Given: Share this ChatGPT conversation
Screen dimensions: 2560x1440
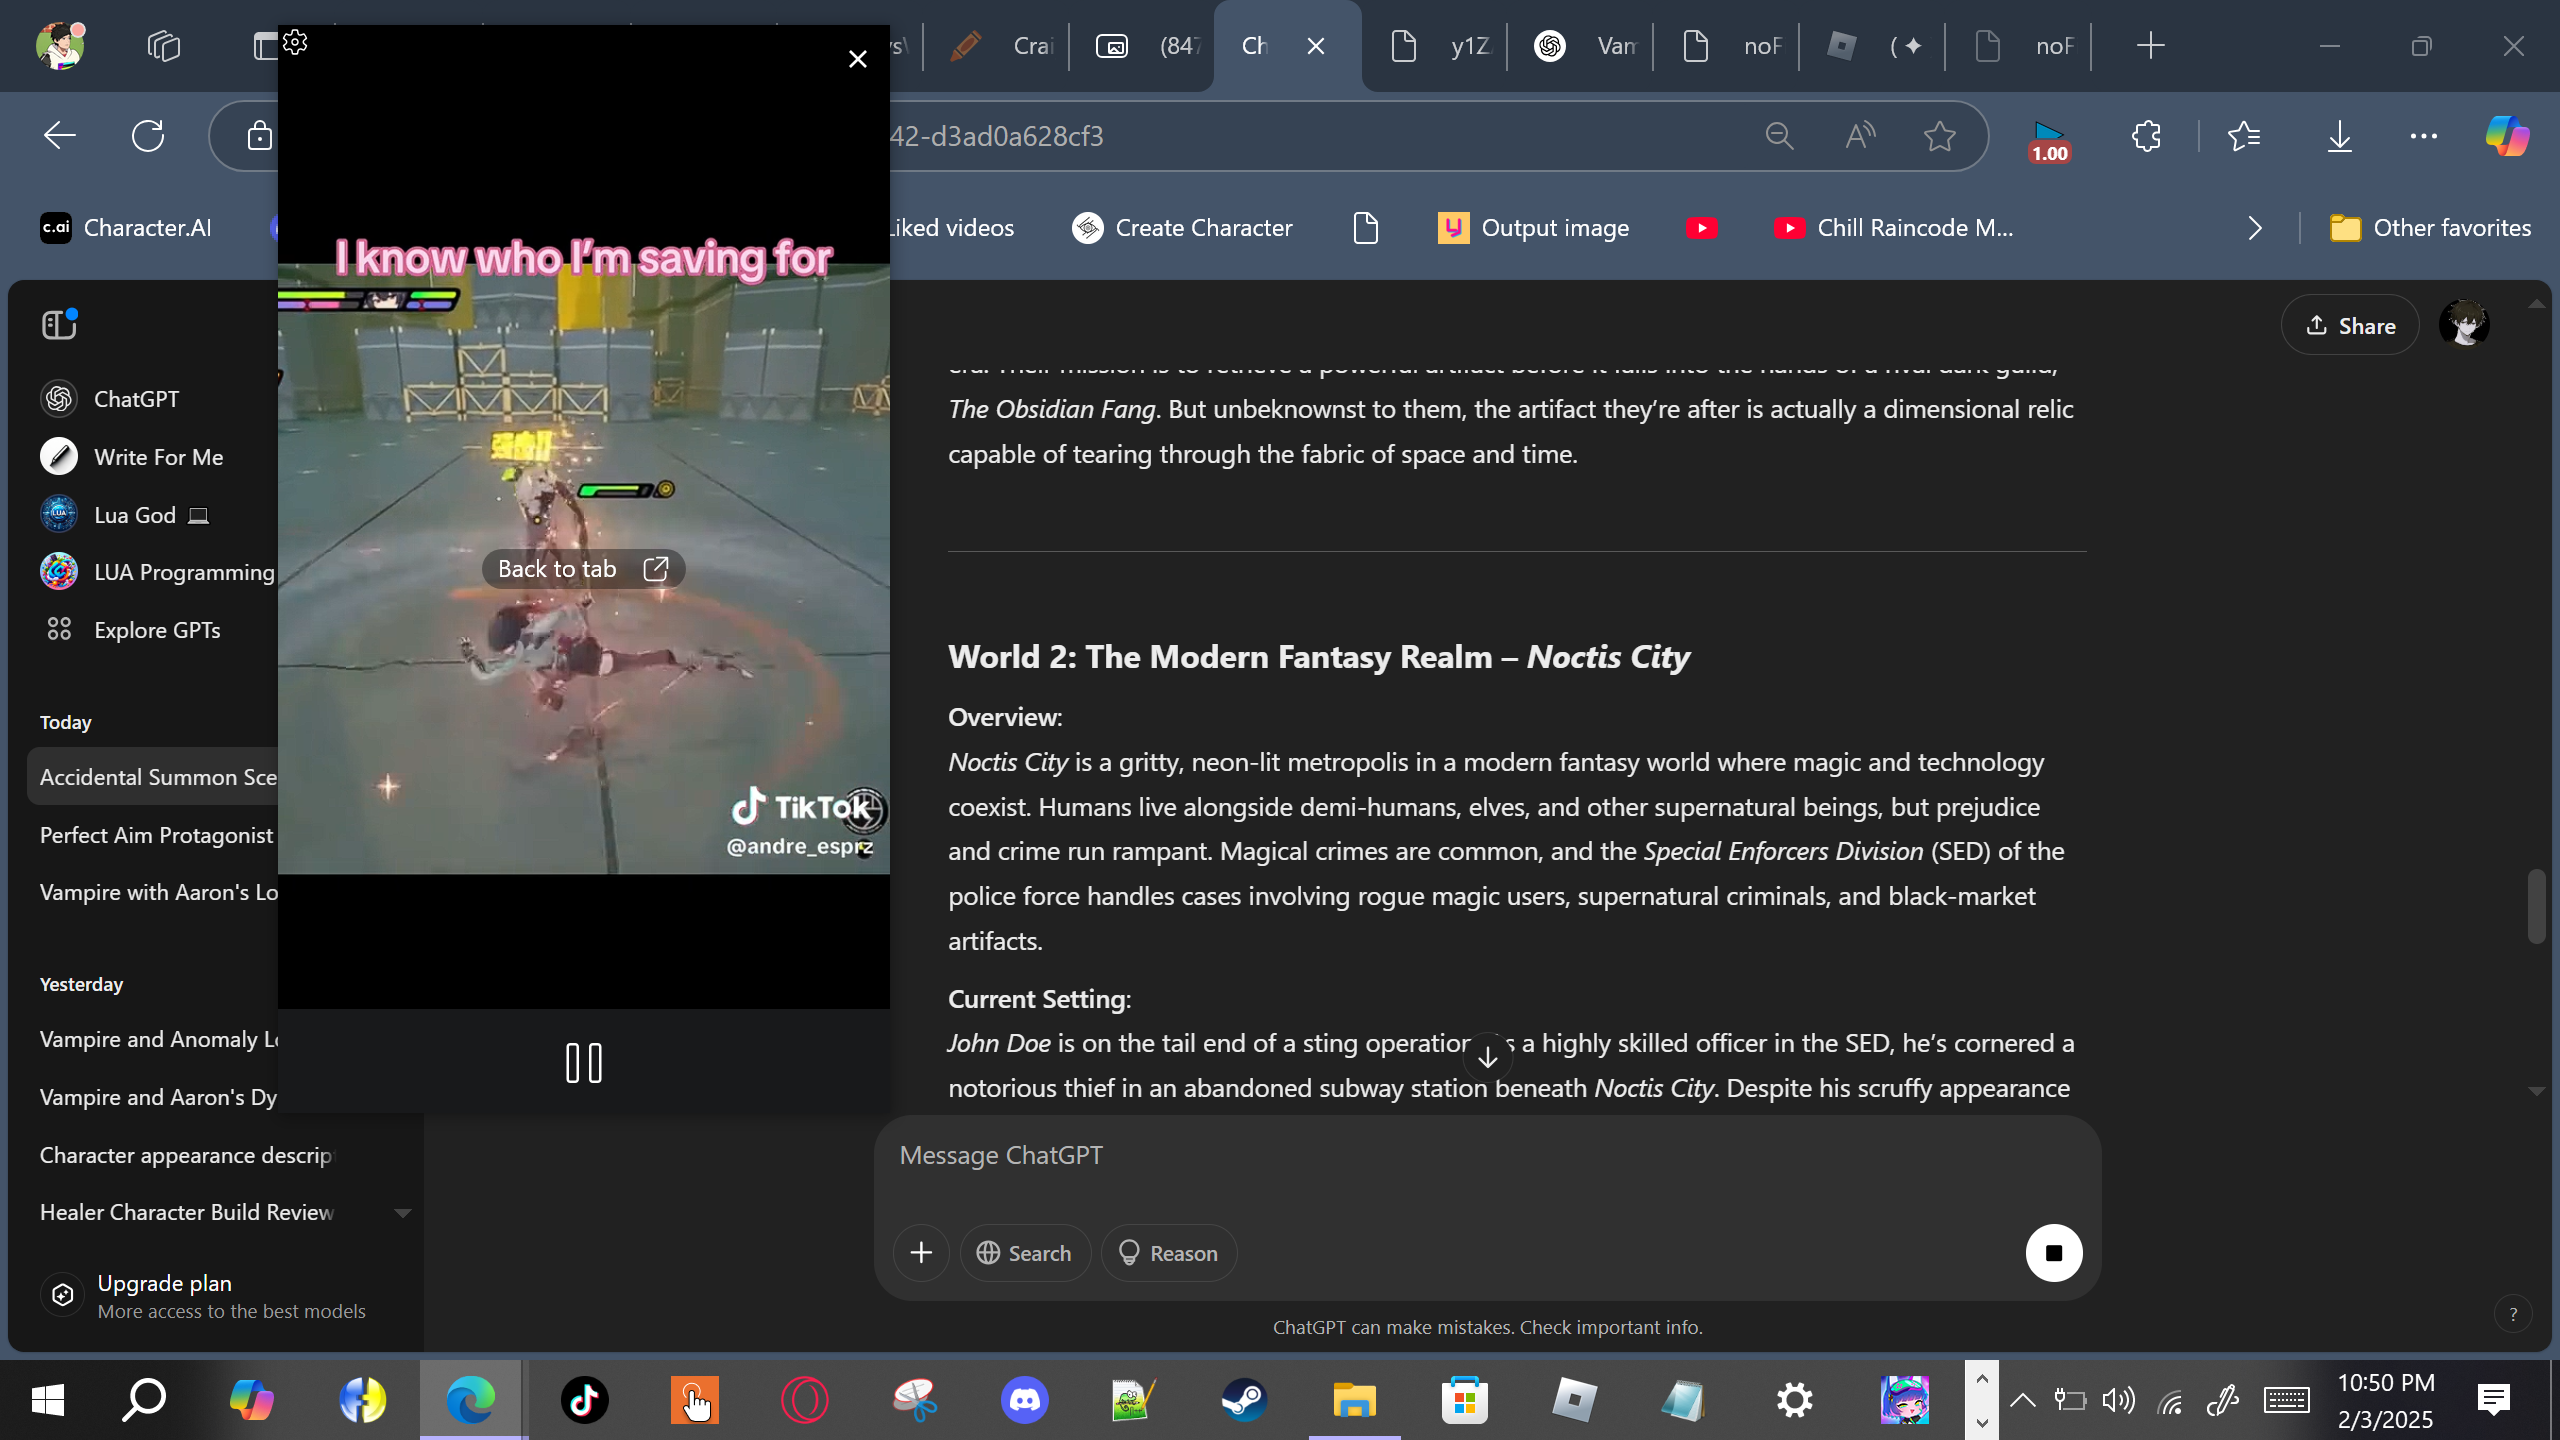Looking at the screenshot, I should click(x=2350, y=325).
